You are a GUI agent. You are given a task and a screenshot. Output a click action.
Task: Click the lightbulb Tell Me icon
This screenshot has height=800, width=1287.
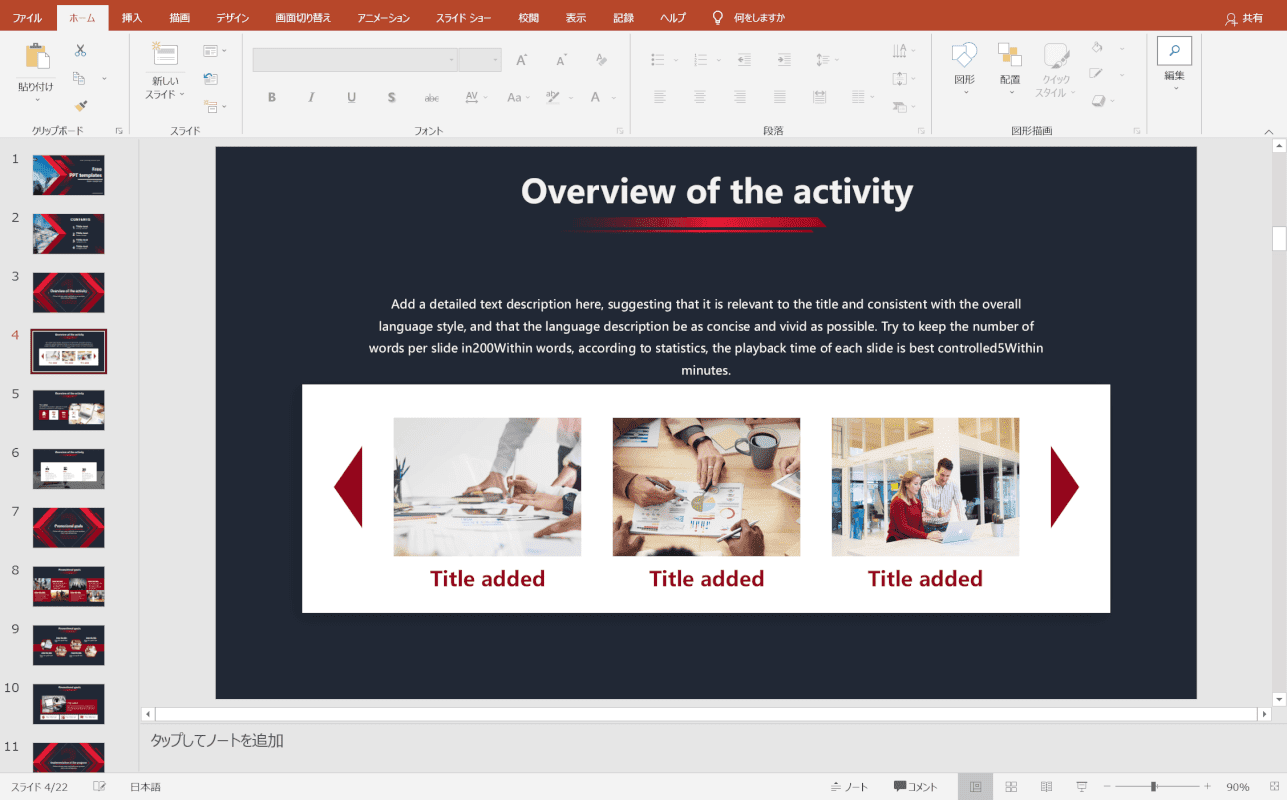[x=717, y=18]
